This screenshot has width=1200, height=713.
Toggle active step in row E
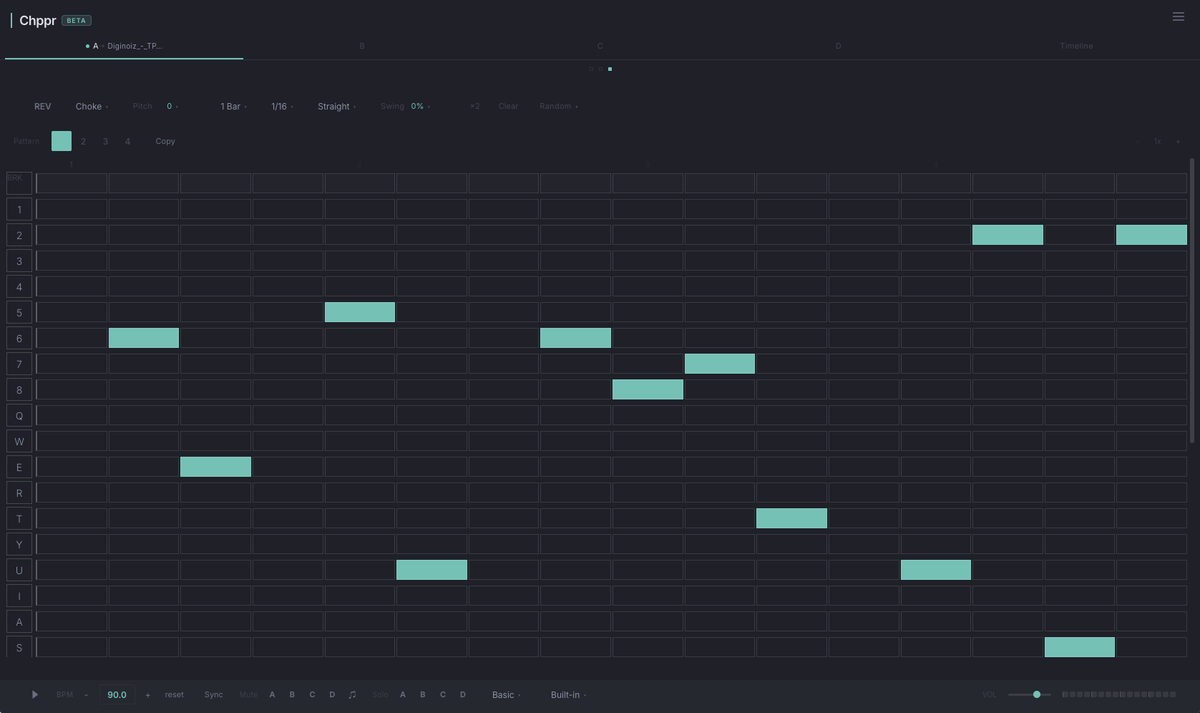[216, 467]
